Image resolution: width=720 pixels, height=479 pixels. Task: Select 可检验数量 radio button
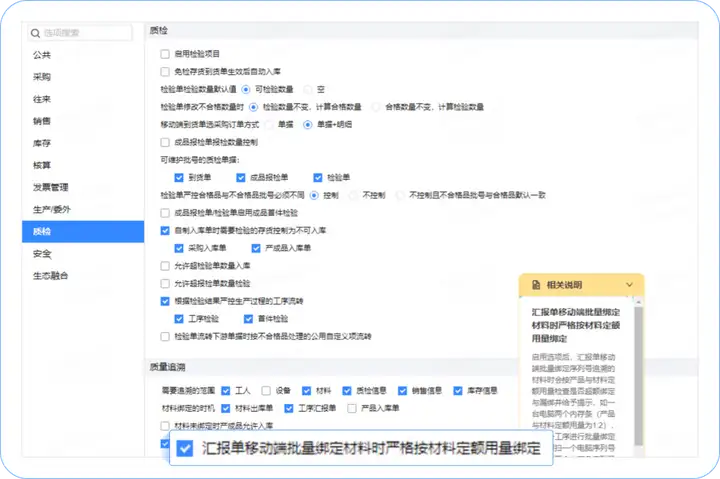pyautogui.click(x=246, y=89)
